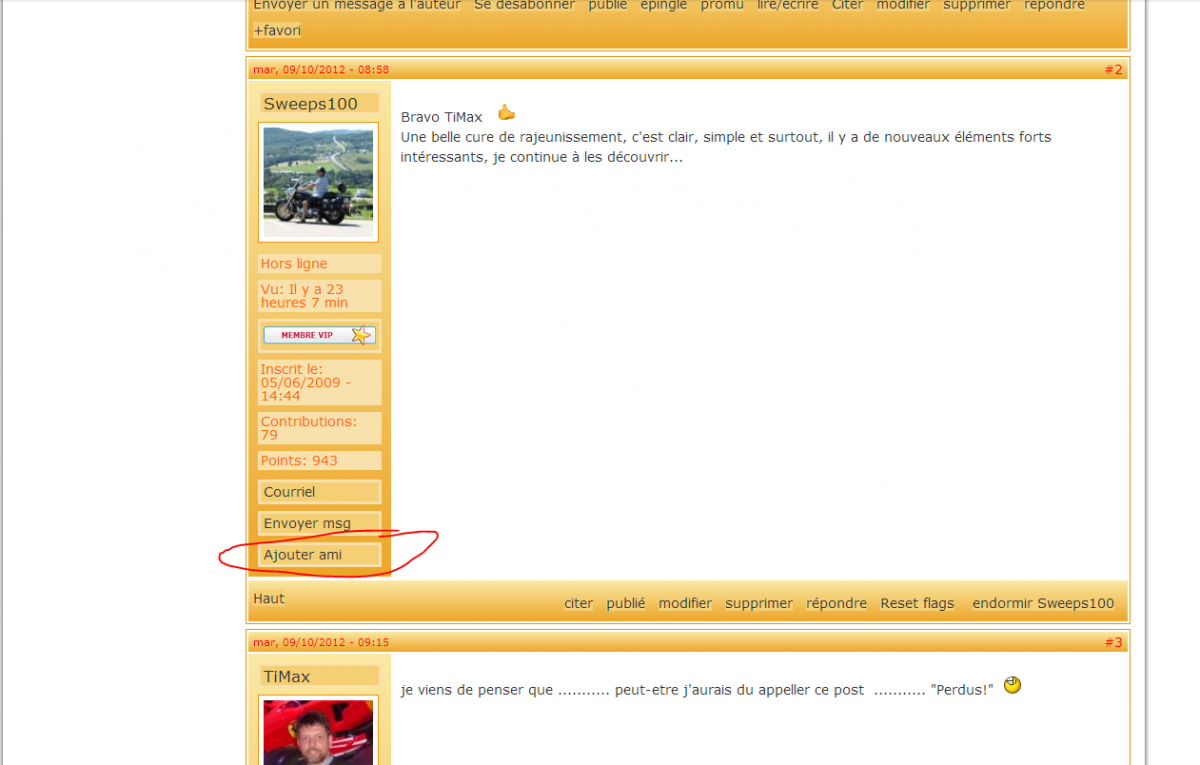
Task: Open the #2 post permalink
Action: 1113,69
